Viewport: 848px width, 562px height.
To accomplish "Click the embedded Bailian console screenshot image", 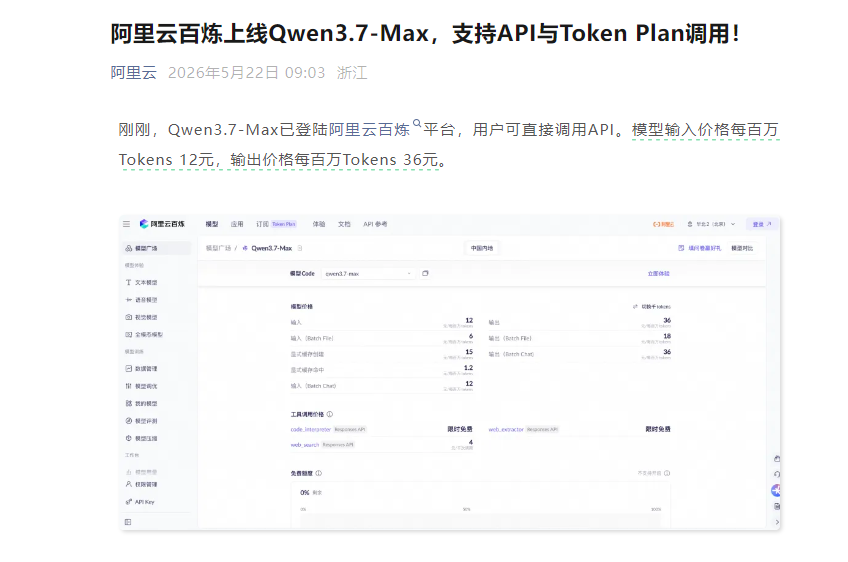I will point(450,373).
